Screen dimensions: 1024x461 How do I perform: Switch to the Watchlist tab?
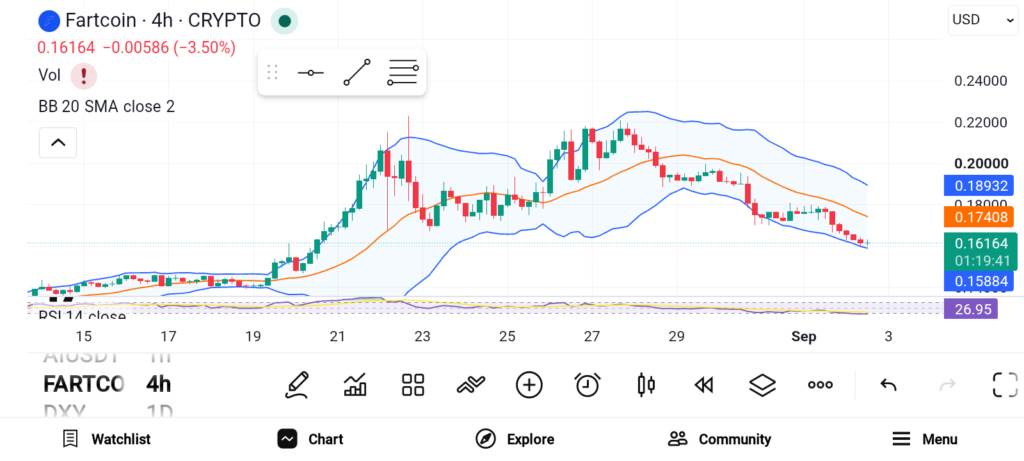click(x=106, y=439)
